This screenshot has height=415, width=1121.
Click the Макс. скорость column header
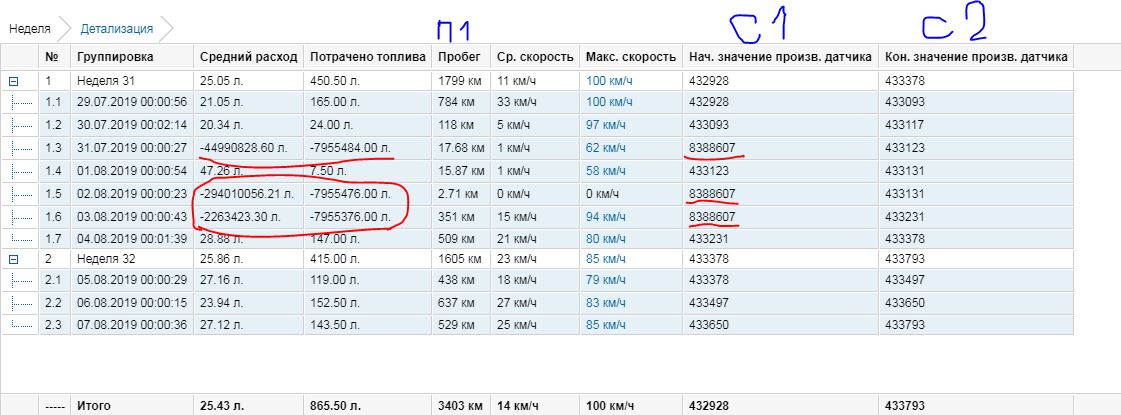coord(630,58)
